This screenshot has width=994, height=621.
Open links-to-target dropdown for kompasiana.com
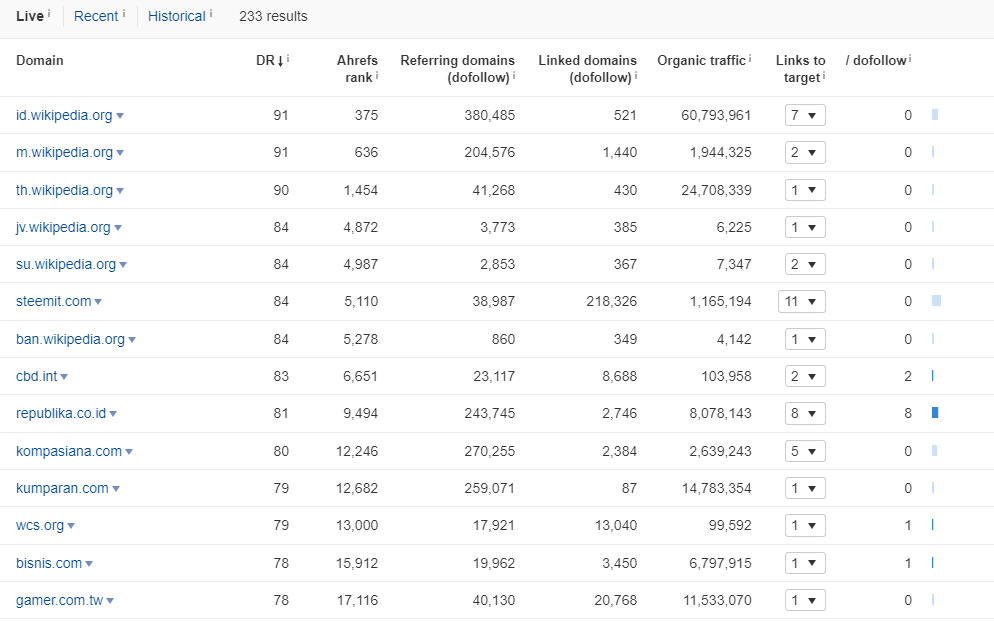[x=805, y=451]
